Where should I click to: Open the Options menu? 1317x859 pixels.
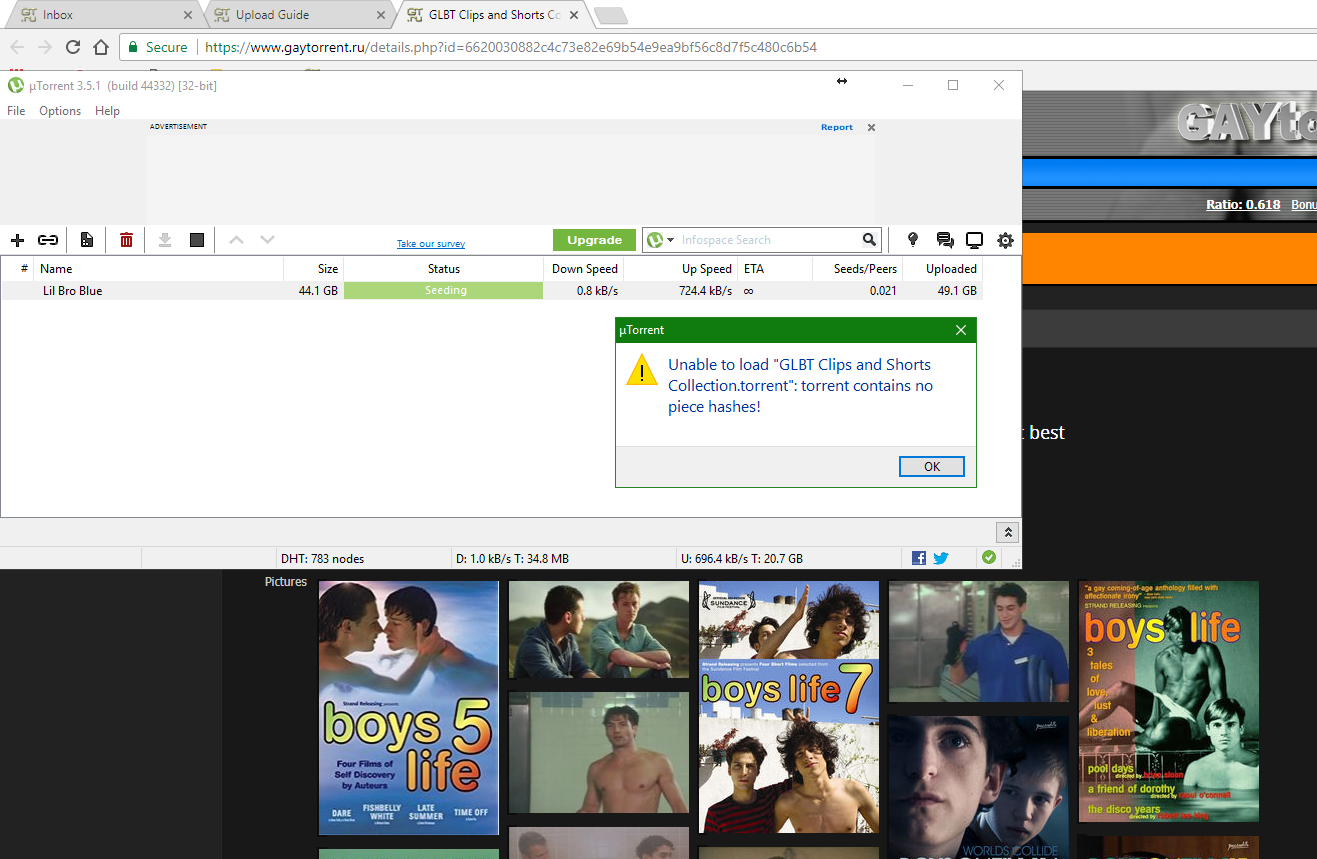59,110
